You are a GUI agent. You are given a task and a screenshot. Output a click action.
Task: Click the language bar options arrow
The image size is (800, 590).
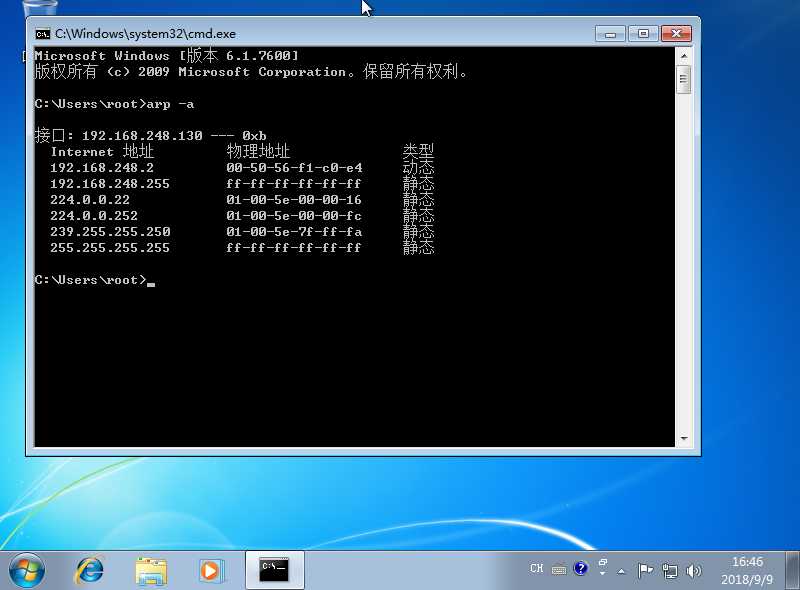coord(603,574)
